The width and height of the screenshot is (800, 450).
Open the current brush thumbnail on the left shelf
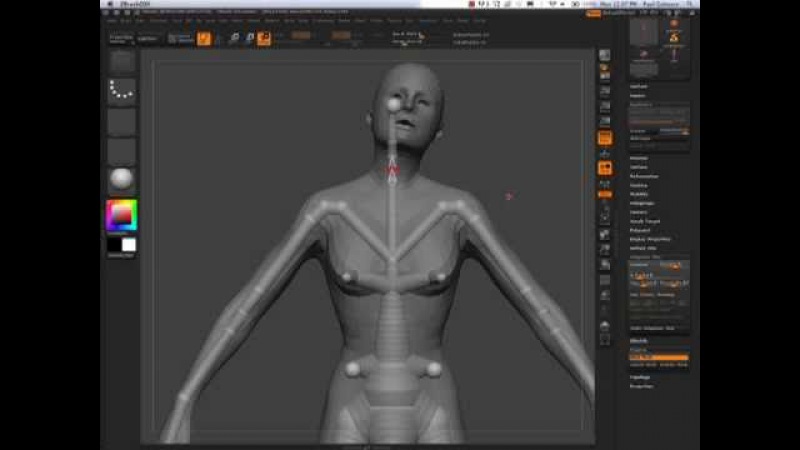(122, 61)
